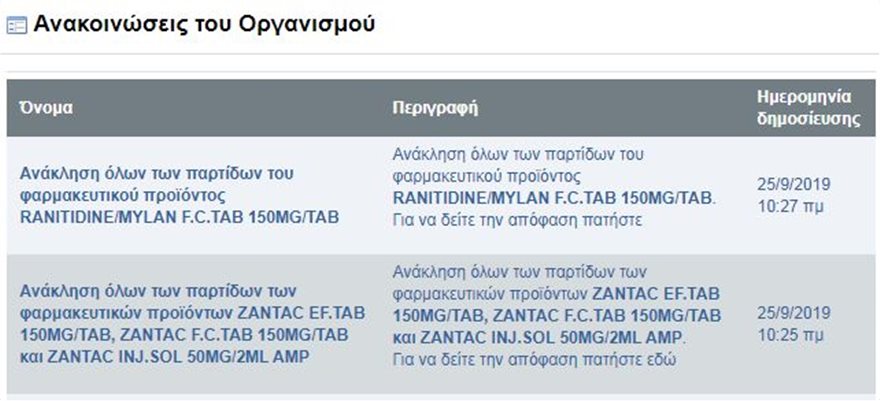880x401 pixels.
Task: Click the announcements list icon beside the heading
Action: pos(16,26)
